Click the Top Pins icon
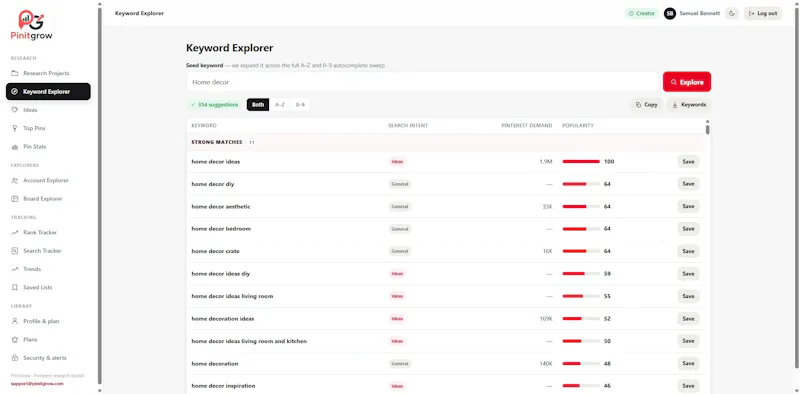This screenshot has width=800, height=394. click(14, 128)
